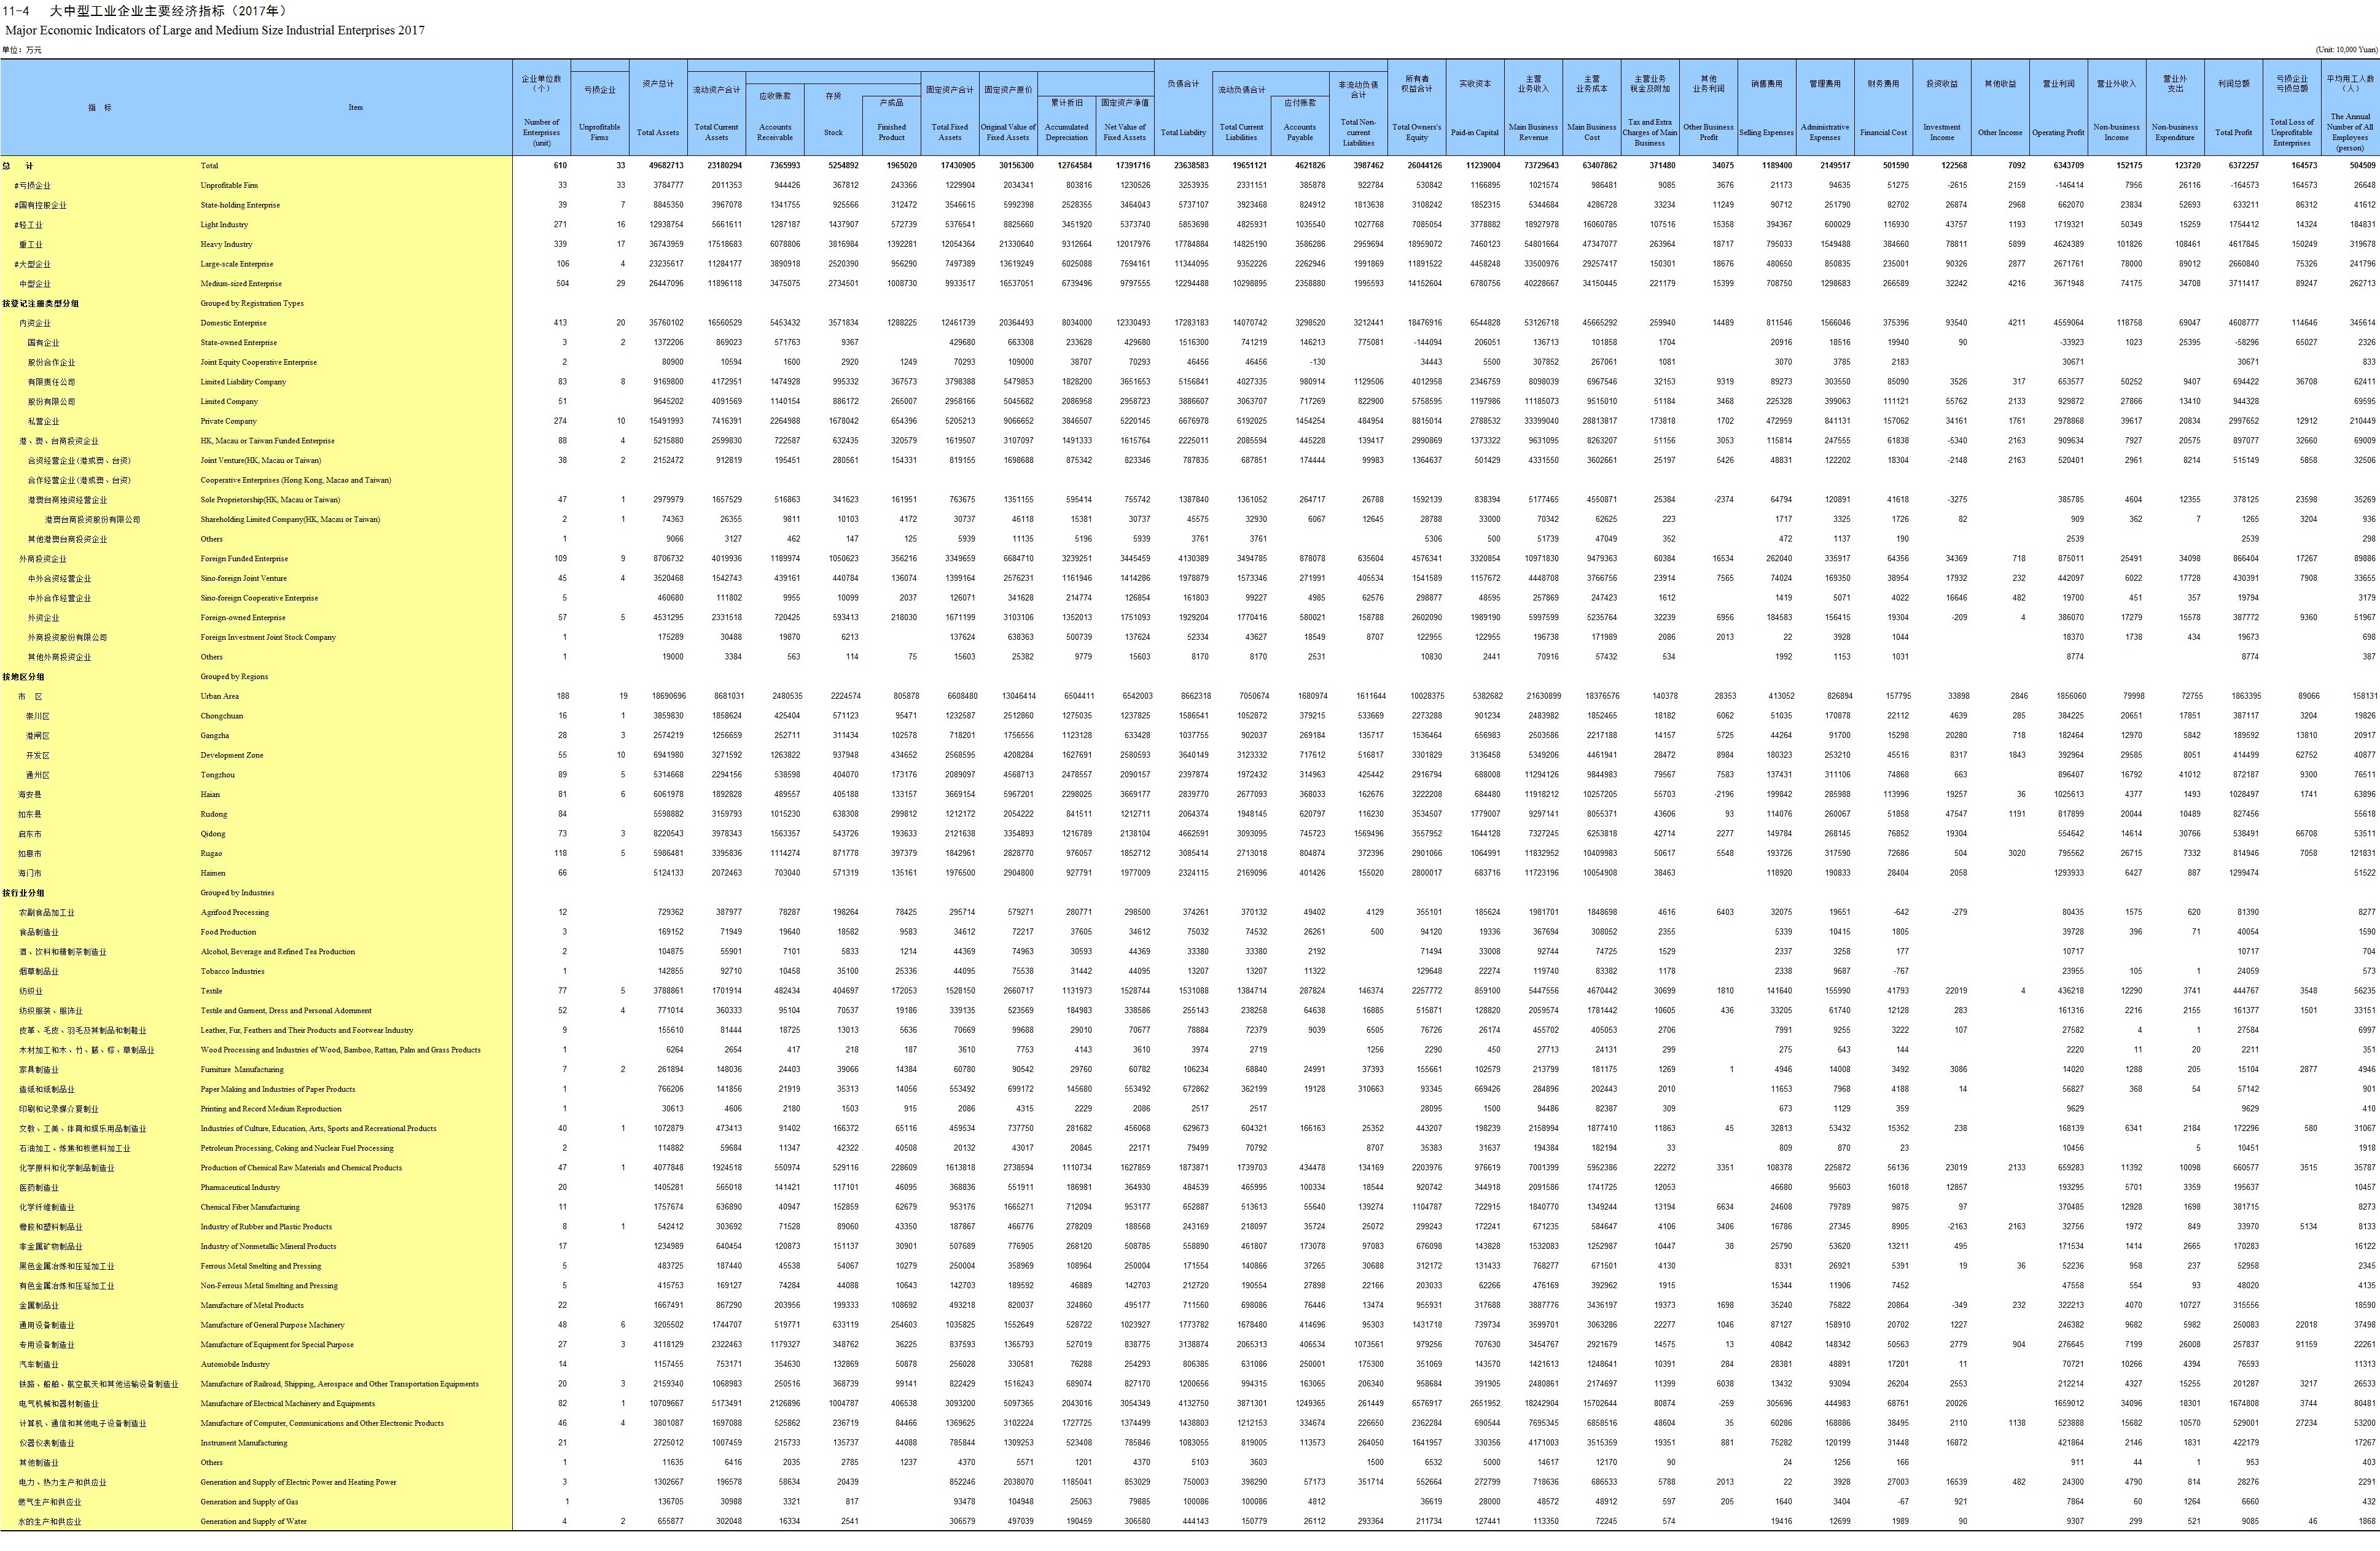The height and width of the screenshot is (1551, 2380).
Task: Select the 'Total Profit' column header
Action: click(x=2233, y=132)
